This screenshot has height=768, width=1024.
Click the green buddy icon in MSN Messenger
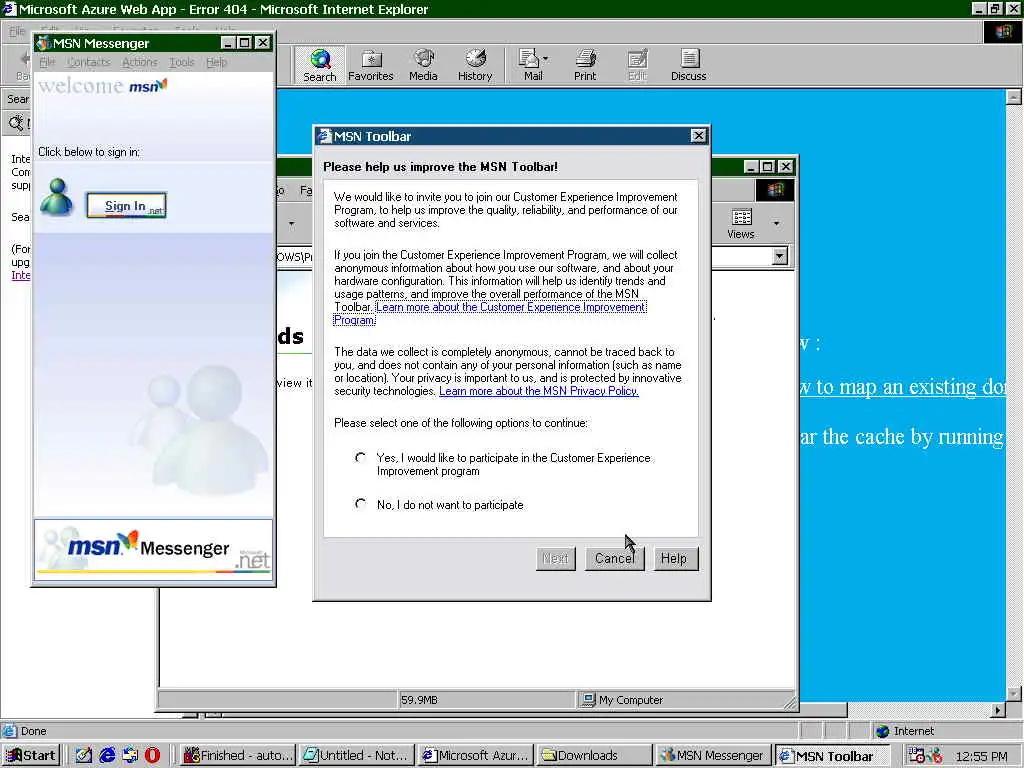pyautogui.click(x=57, y=197)
